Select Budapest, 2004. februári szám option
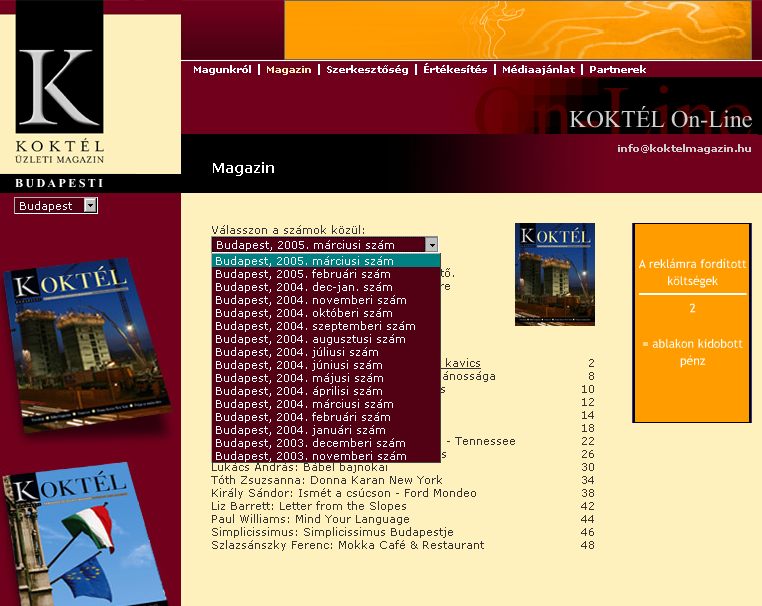Viewport: 762px width, 606px height. pyautogui.click(x=326, y=417)
